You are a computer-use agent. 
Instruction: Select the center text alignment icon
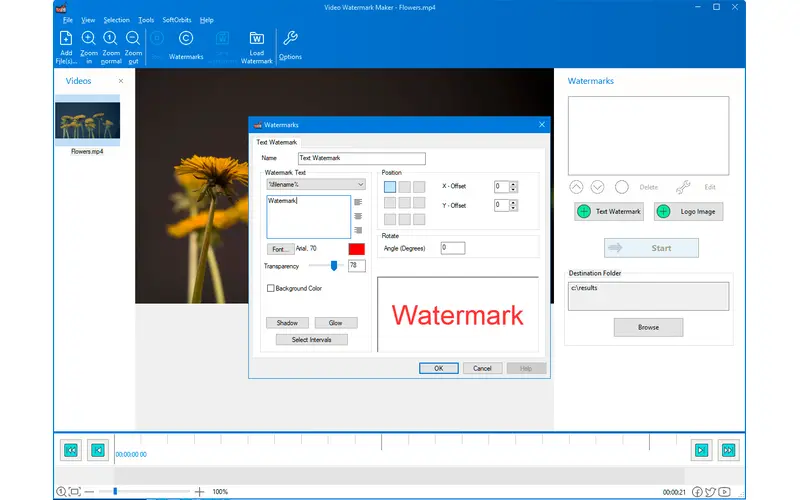pyautogui.click(x=358, y=215)
